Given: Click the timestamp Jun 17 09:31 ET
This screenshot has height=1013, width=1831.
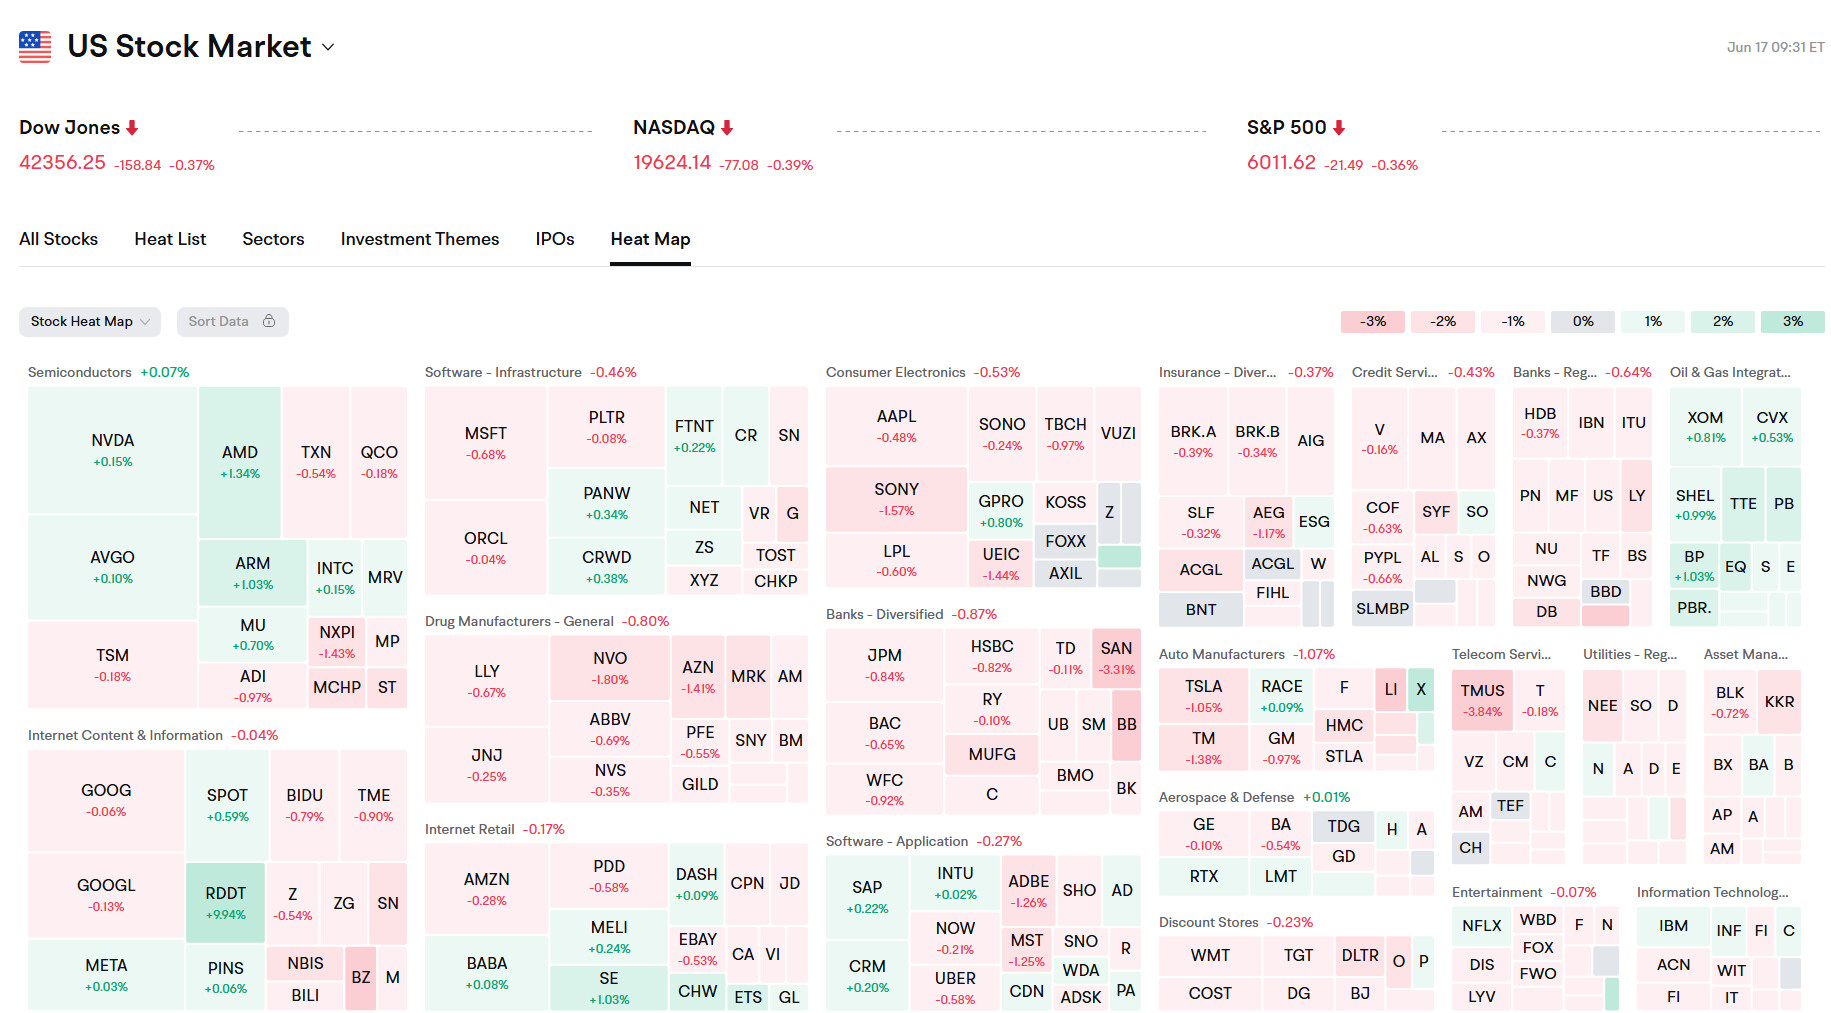Looking at the screenshot, I should [x=1775, y=47].
